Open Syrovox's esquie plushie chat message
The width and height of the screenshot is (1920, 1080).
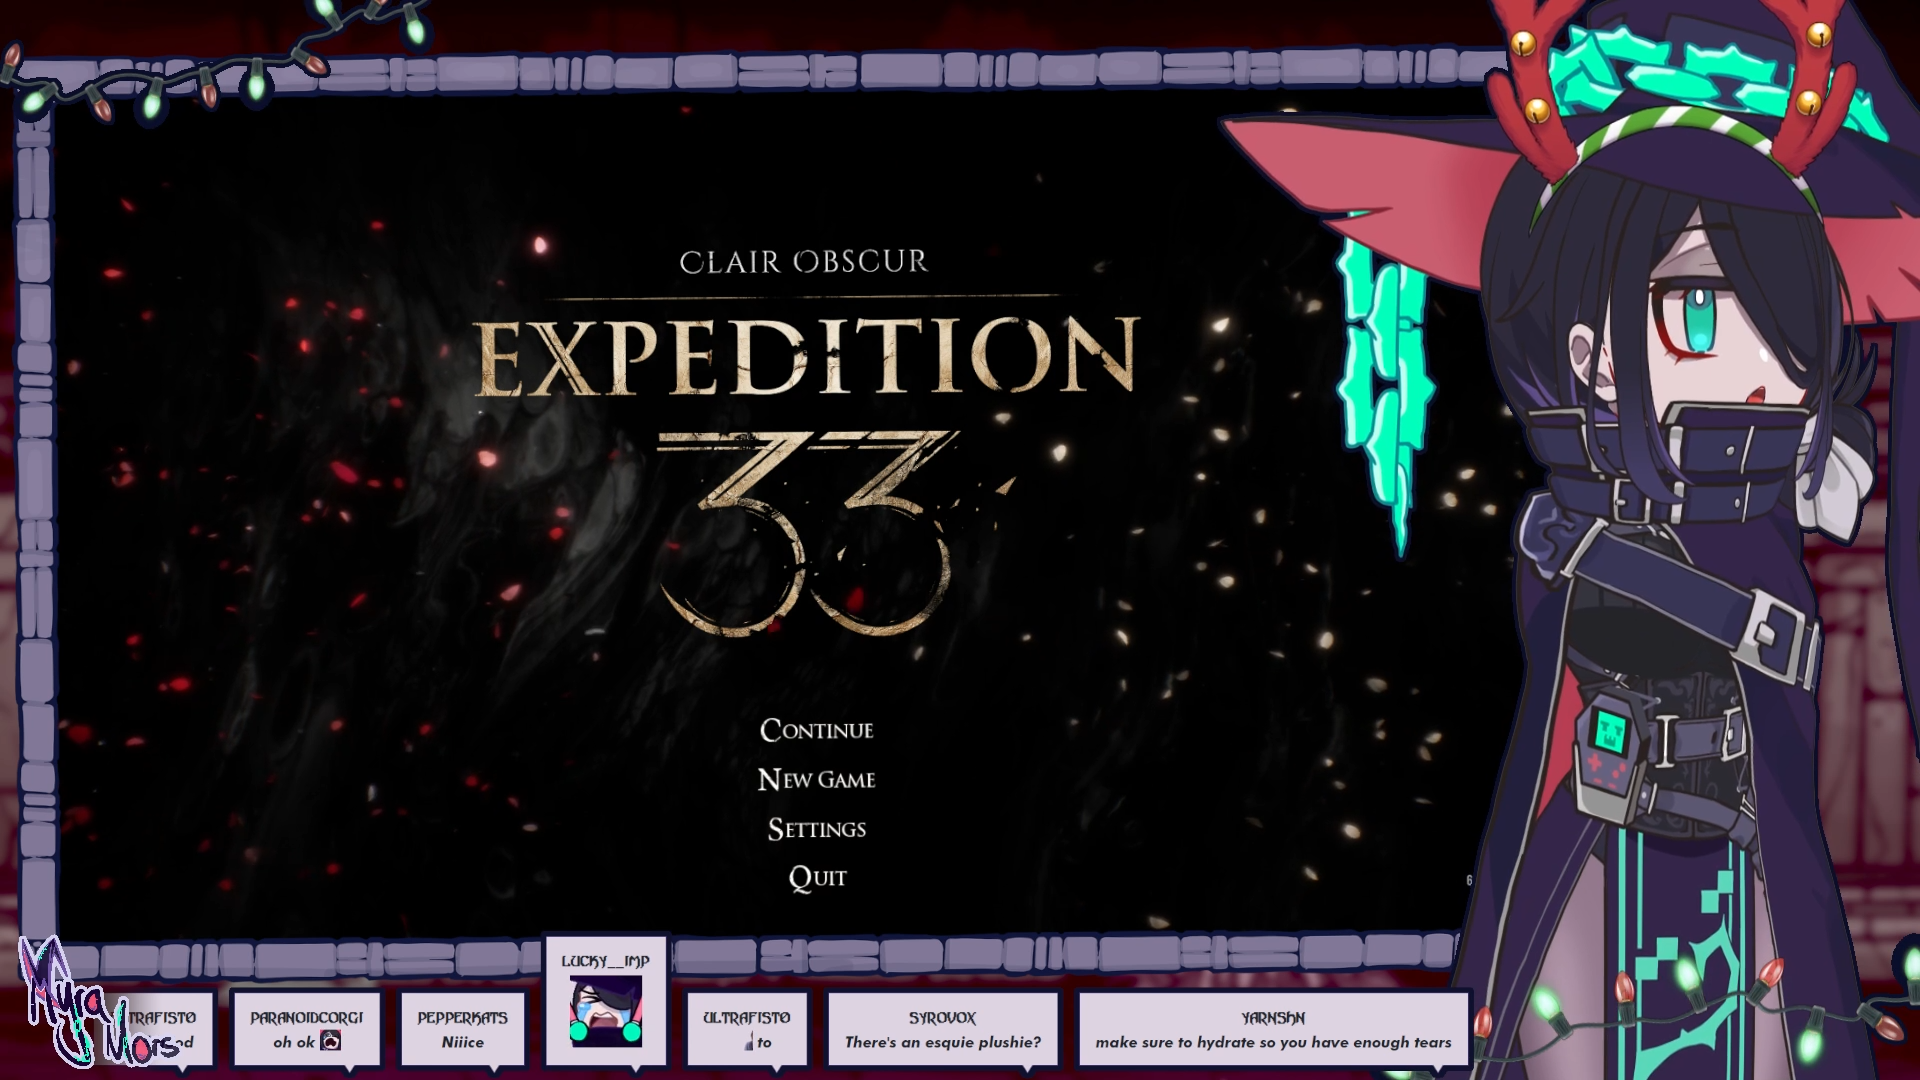point(942,1042)
